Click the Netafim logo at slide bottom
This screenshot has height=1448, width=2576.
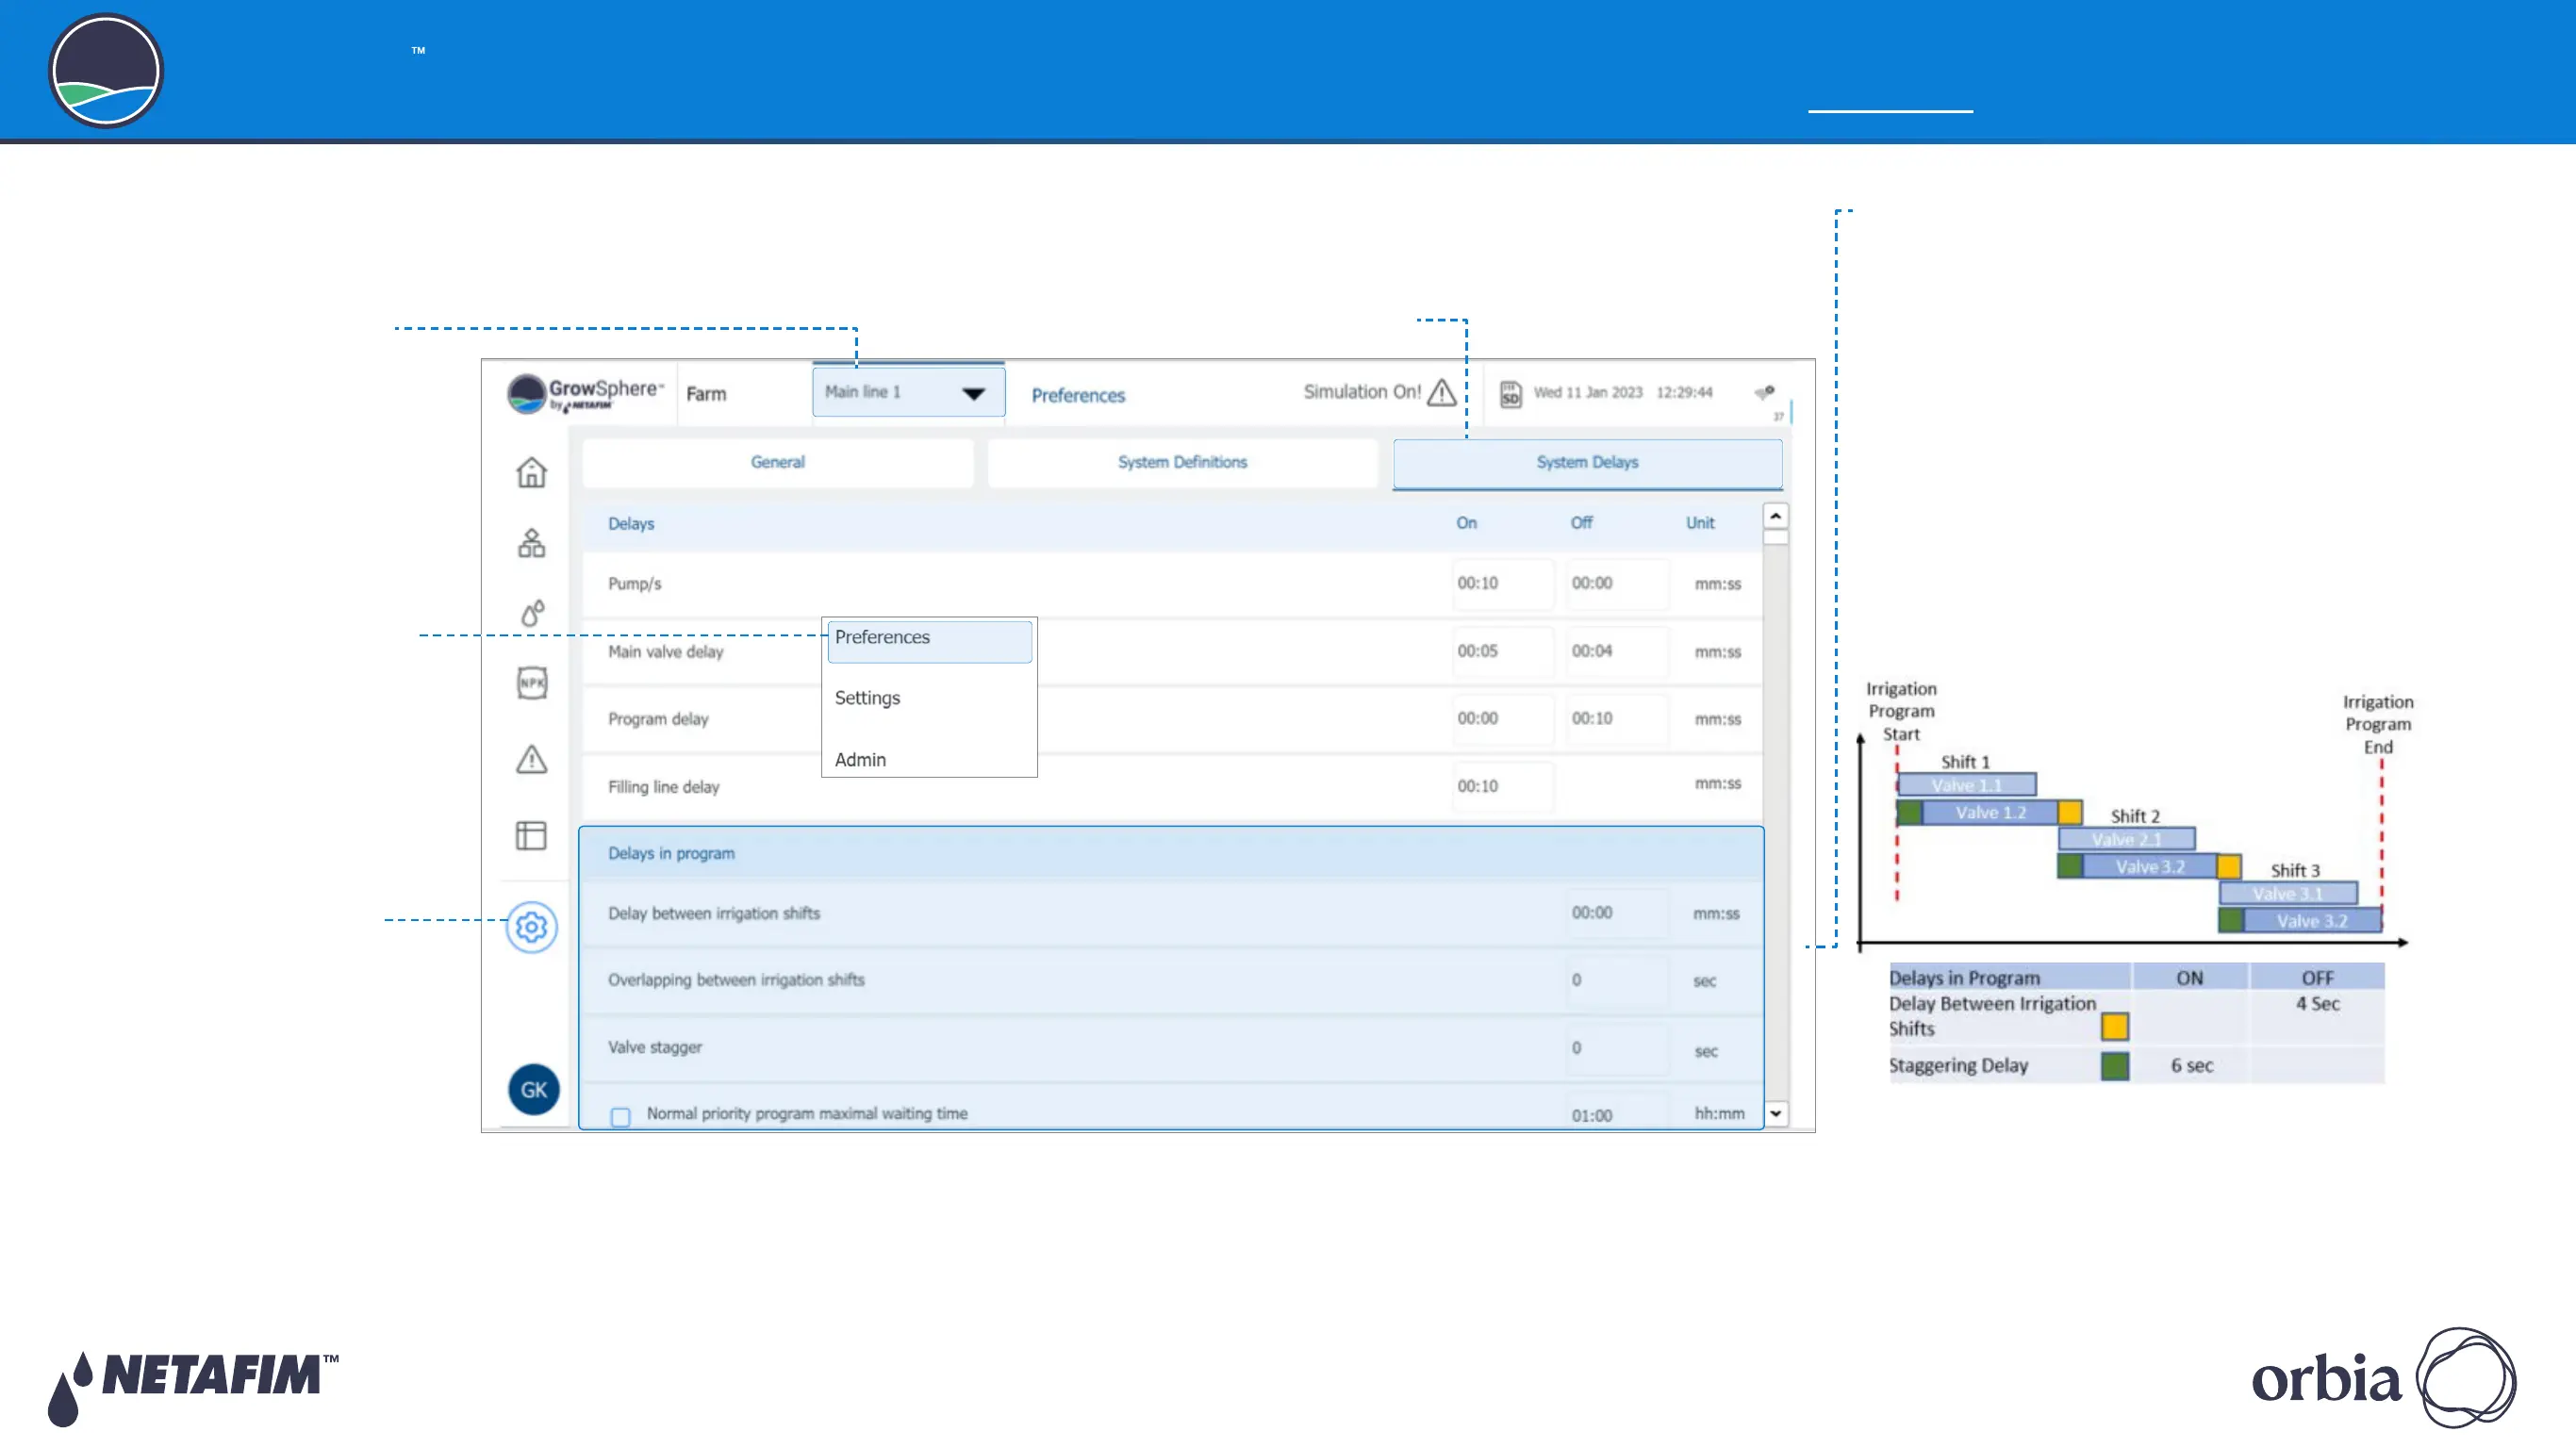(x=193, y=1388)
